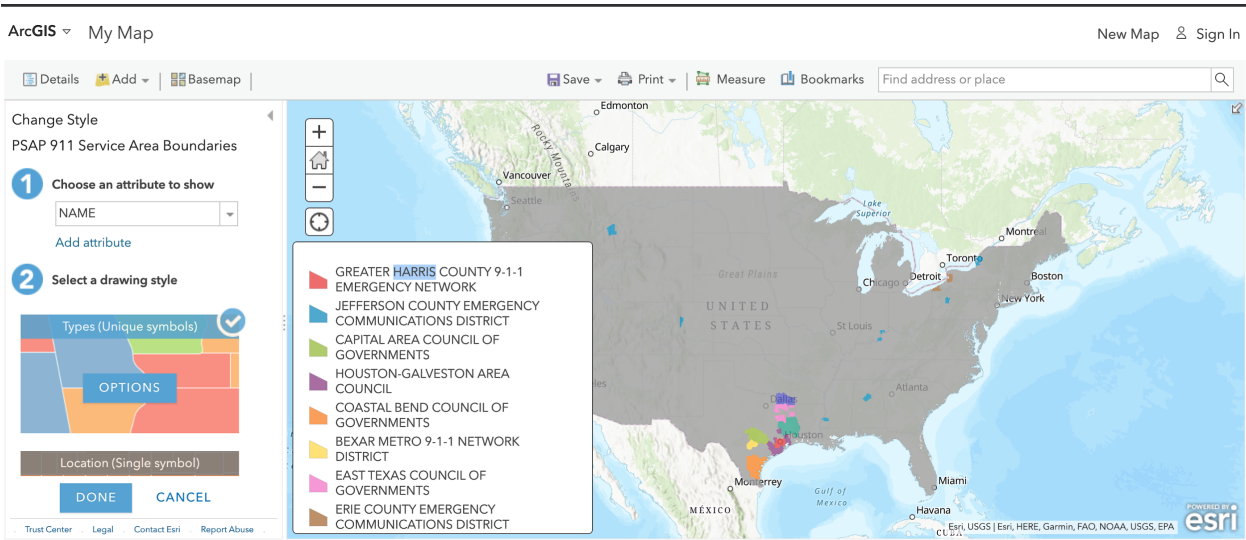Click the checkmark on Types style
The height and width of the screenshot is (540, 1246).
tap(232, 321)
